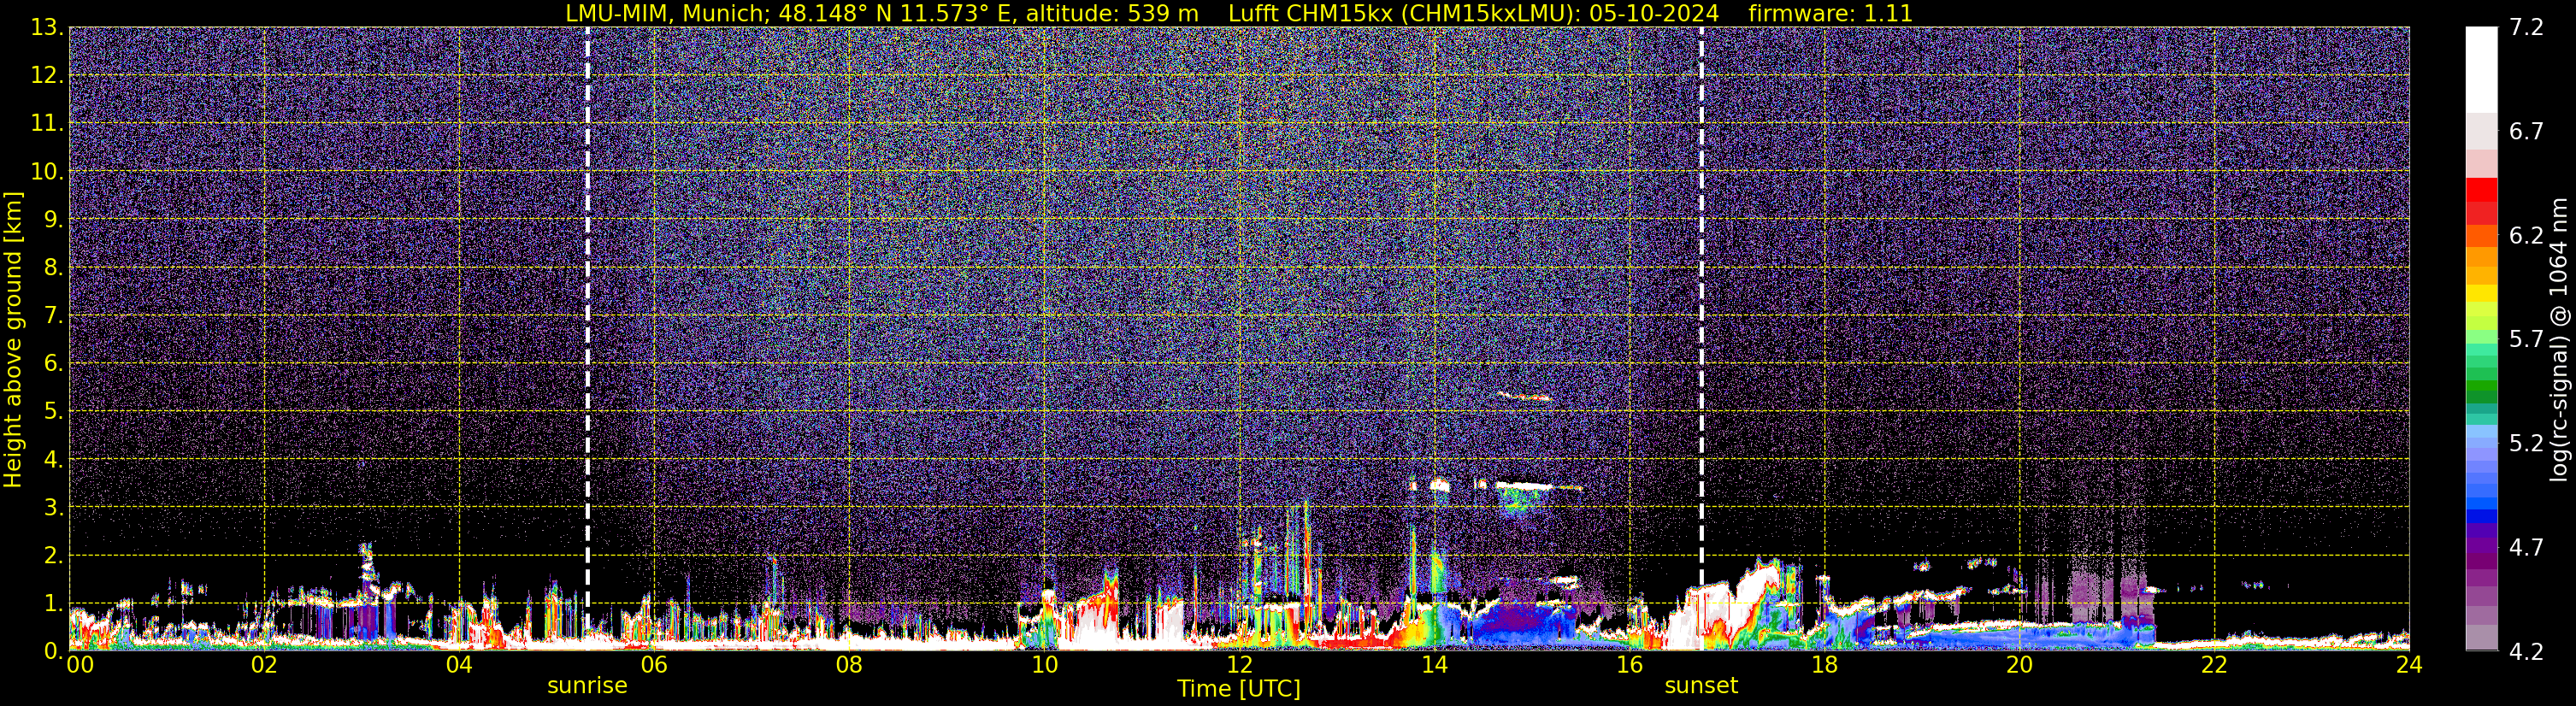
Task: Click the 'Time [UTC]' axis label
Action: point(1239,689)
